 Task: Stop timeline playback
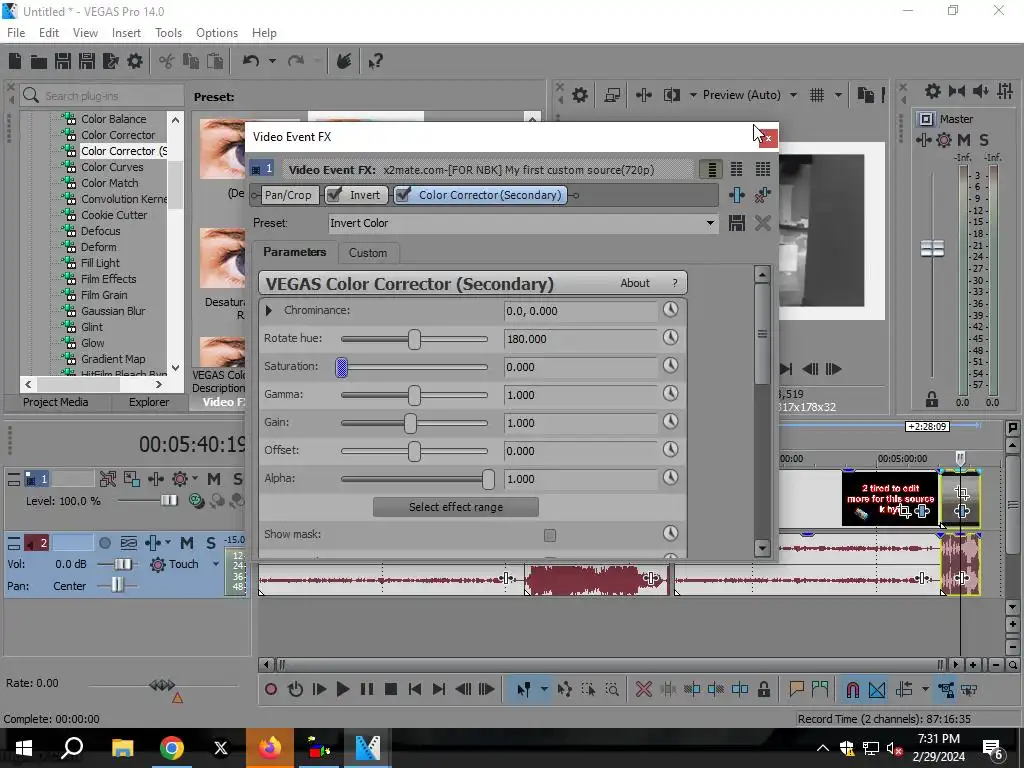tap(391, 689)
